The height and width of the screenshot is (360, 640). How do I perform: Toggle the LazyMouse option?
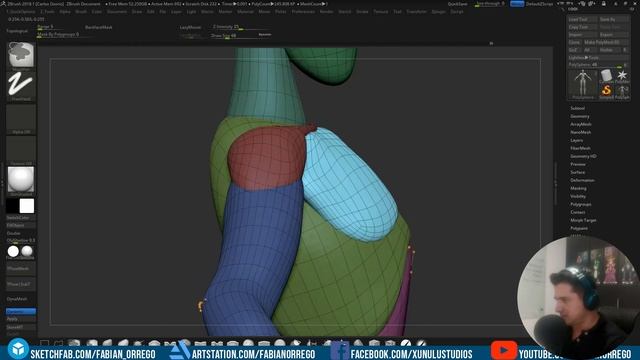[x=190, y=27]
